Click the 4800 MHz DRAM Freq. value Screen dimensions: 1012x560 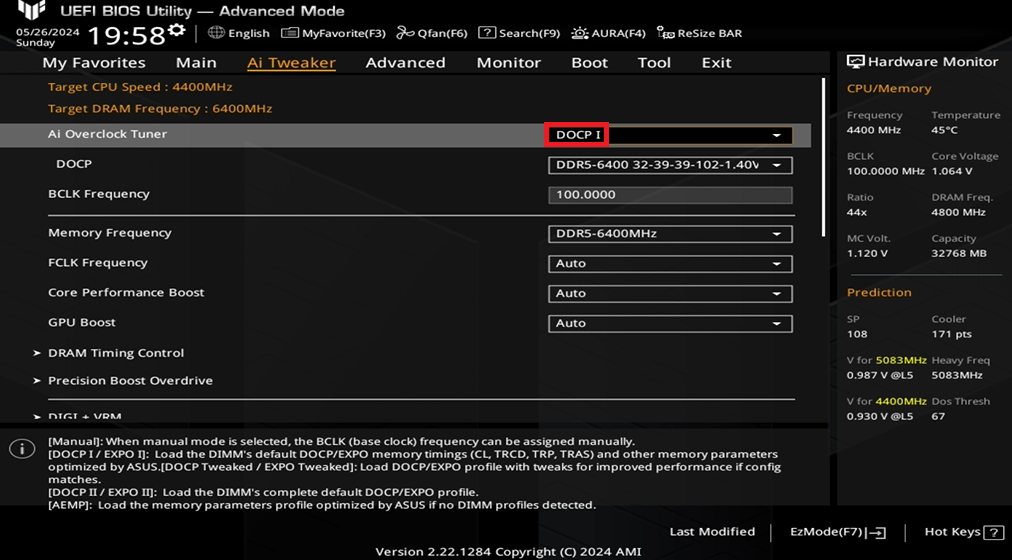click(x=958, y=212)
